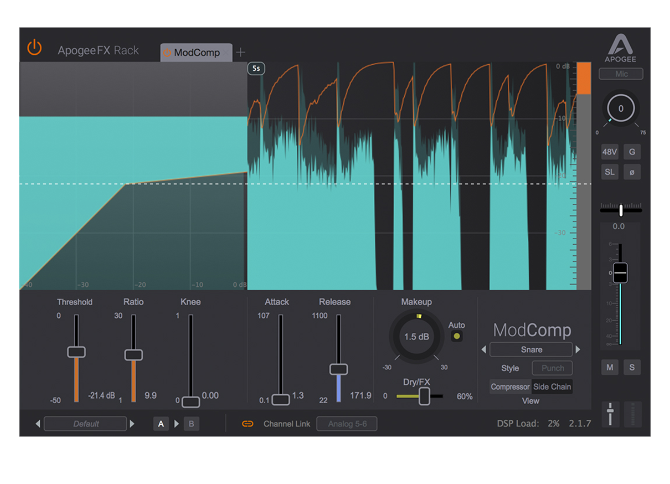The image size is (670, 484).
Task: Click the threshold value -21.4 dB
Action: [101, 396]
